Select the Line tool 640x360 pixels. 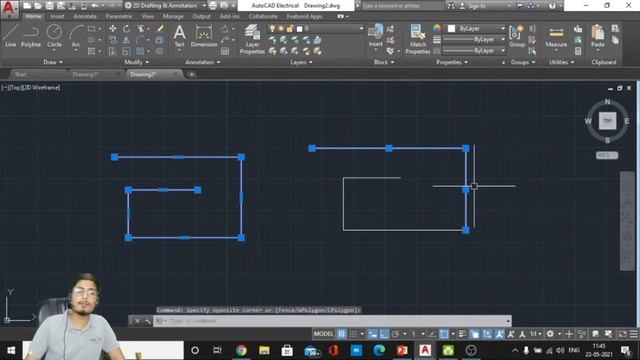tap(11, 36)
